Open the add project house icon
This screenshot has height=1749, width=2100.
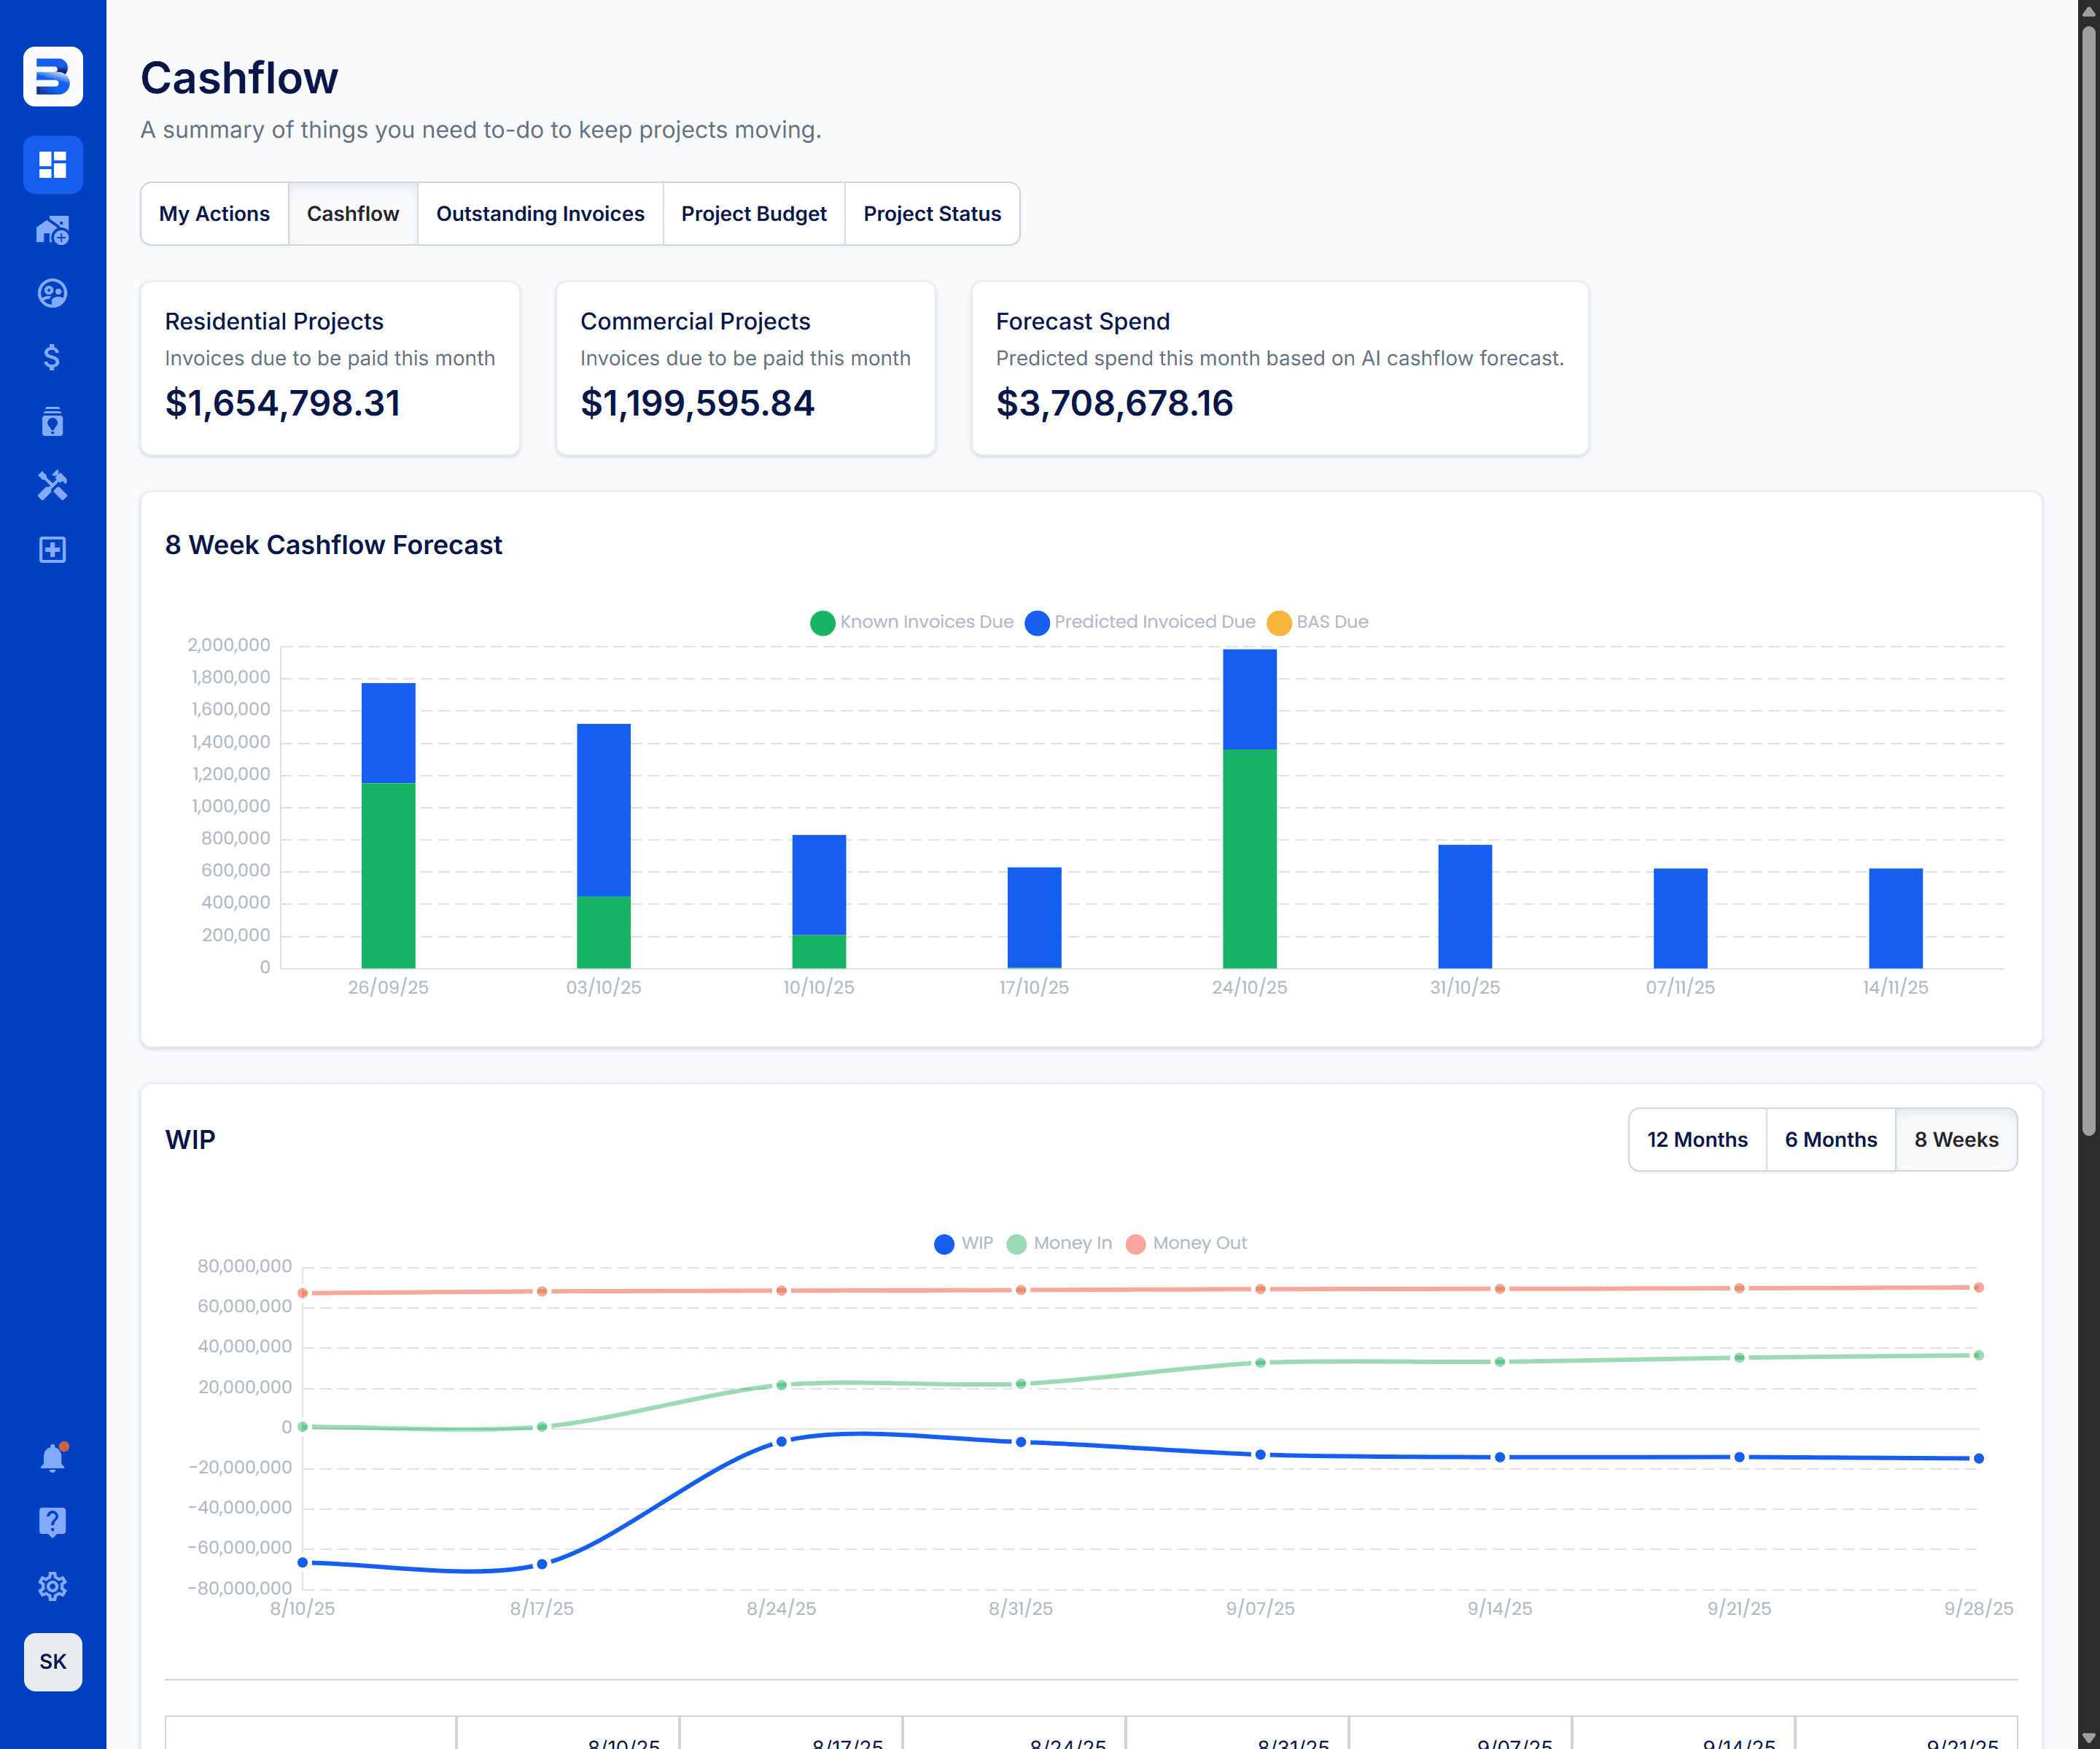[x=52, y=230]
